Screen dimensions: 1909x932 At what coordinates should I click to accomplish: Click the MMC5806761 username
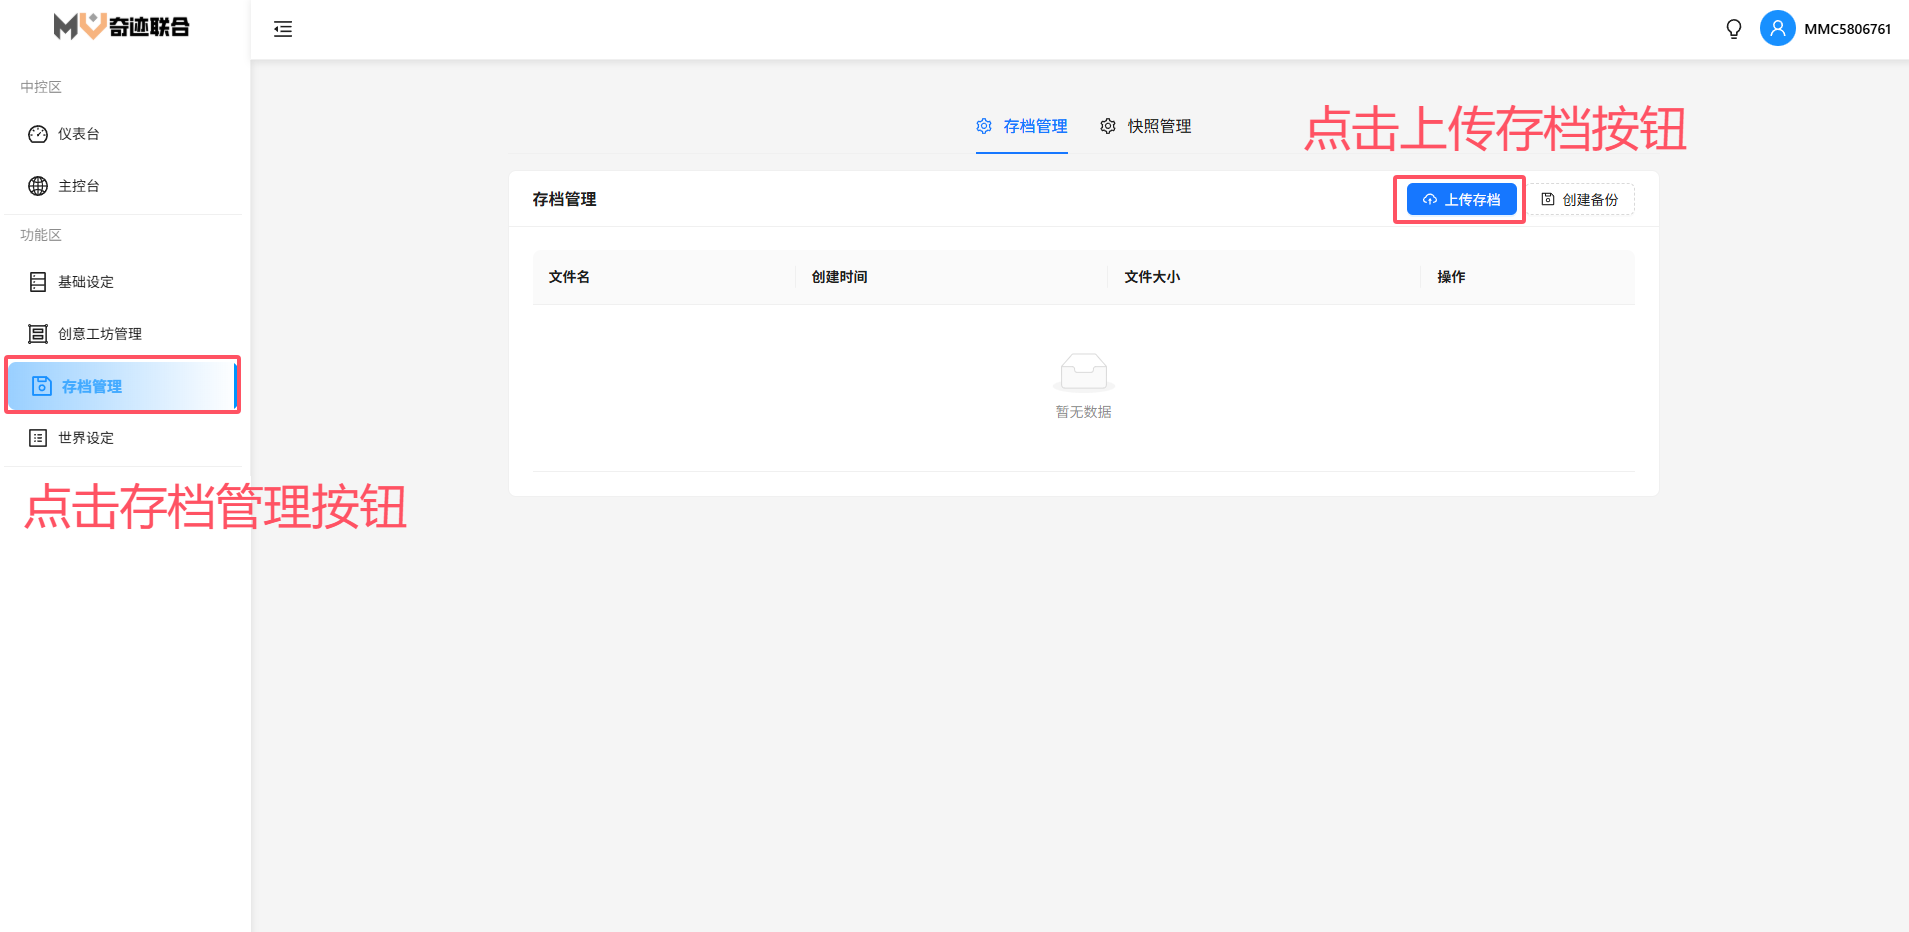(x=1847, y=29)
